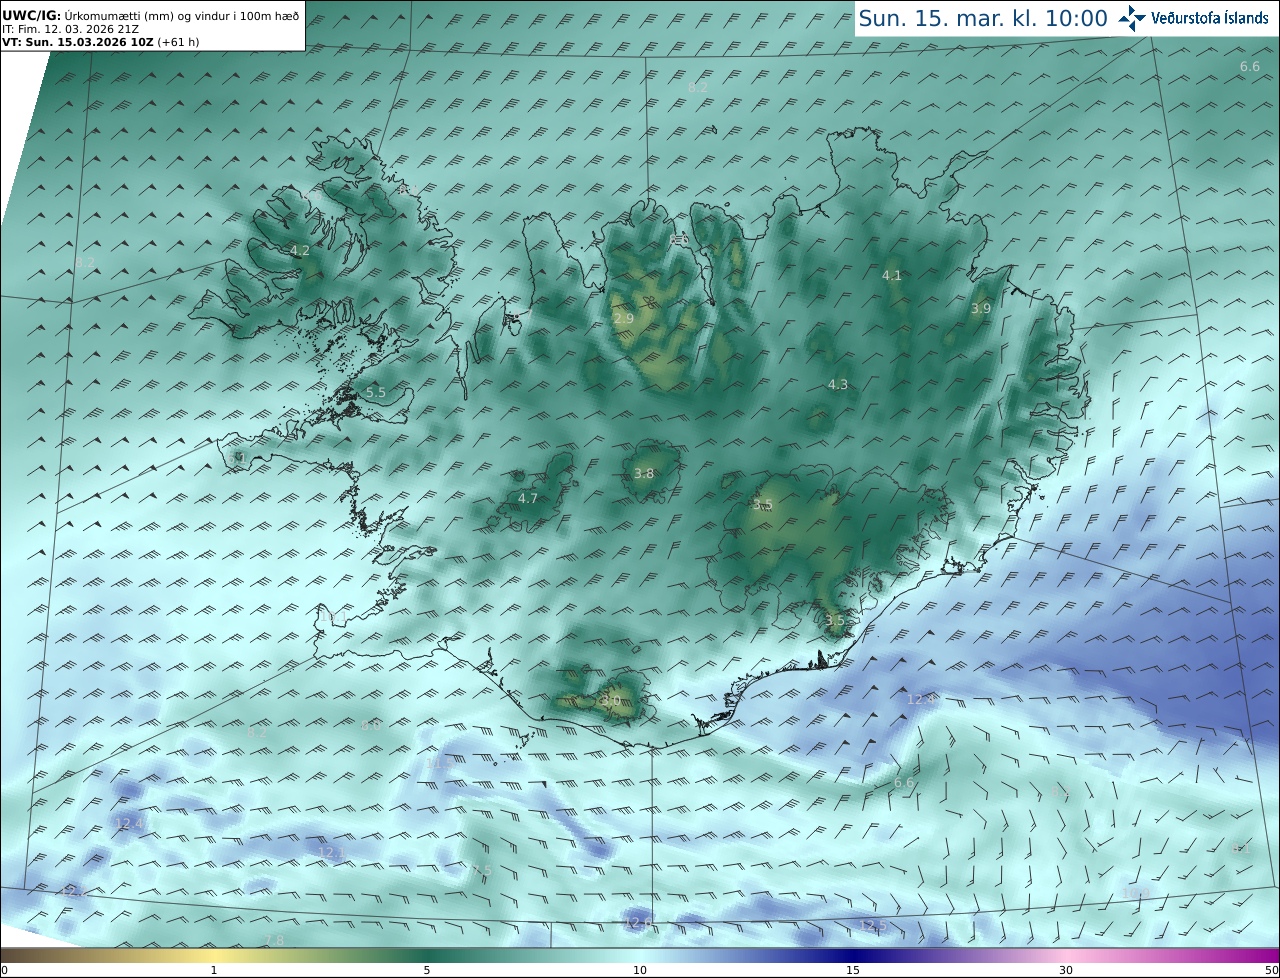Click the dark green colorbar section above 5
The width and height of the screenshot is (1280, 978).
(x=427, y=955)
